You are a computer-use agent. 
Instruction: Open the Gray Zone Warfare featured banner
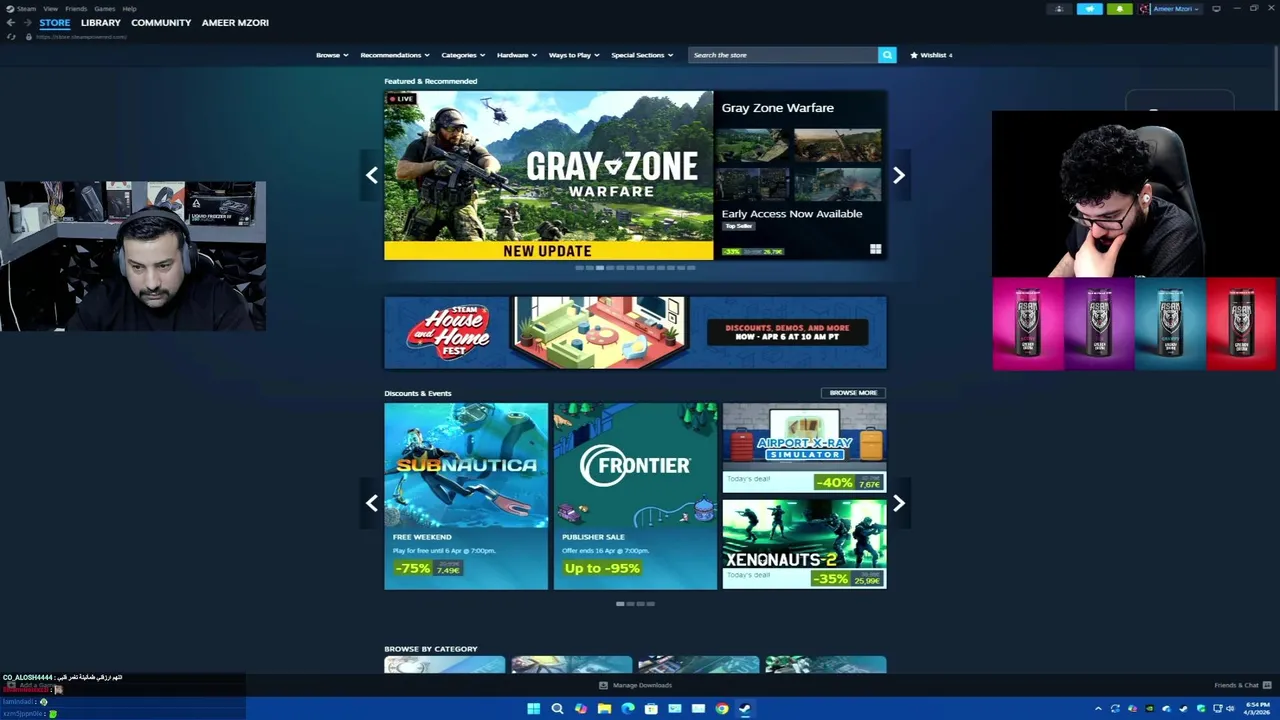(x=549, y=175)
